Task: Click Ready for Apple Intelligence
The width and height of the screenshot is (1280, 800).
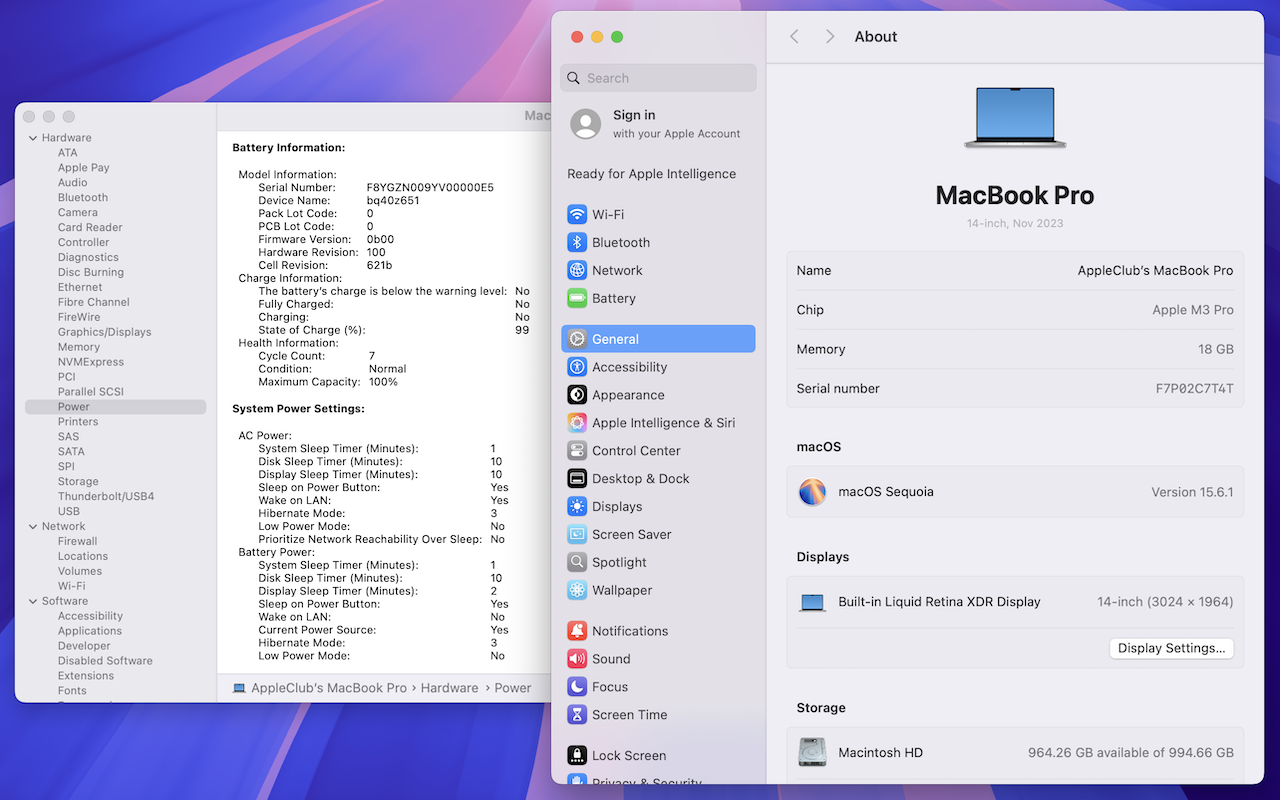Action: [651, 174]
